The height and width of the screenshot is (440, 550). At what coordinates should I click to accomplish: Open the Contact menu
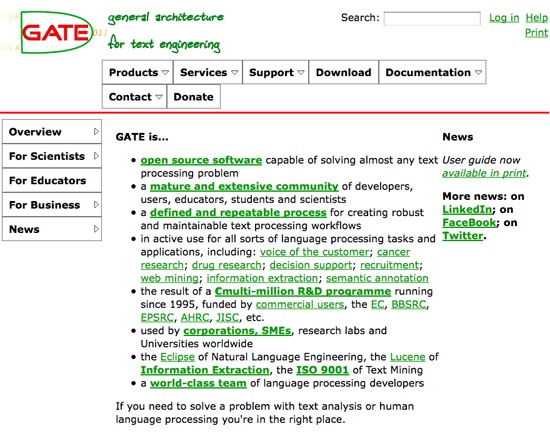(x=134, y=96)
